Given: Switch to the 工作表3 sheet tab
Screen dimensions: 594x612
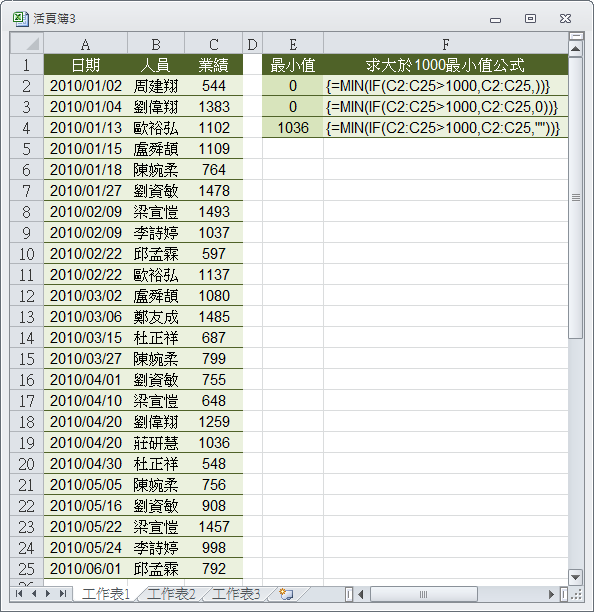Looking at the screenshot, I should (x=236, y=594).
